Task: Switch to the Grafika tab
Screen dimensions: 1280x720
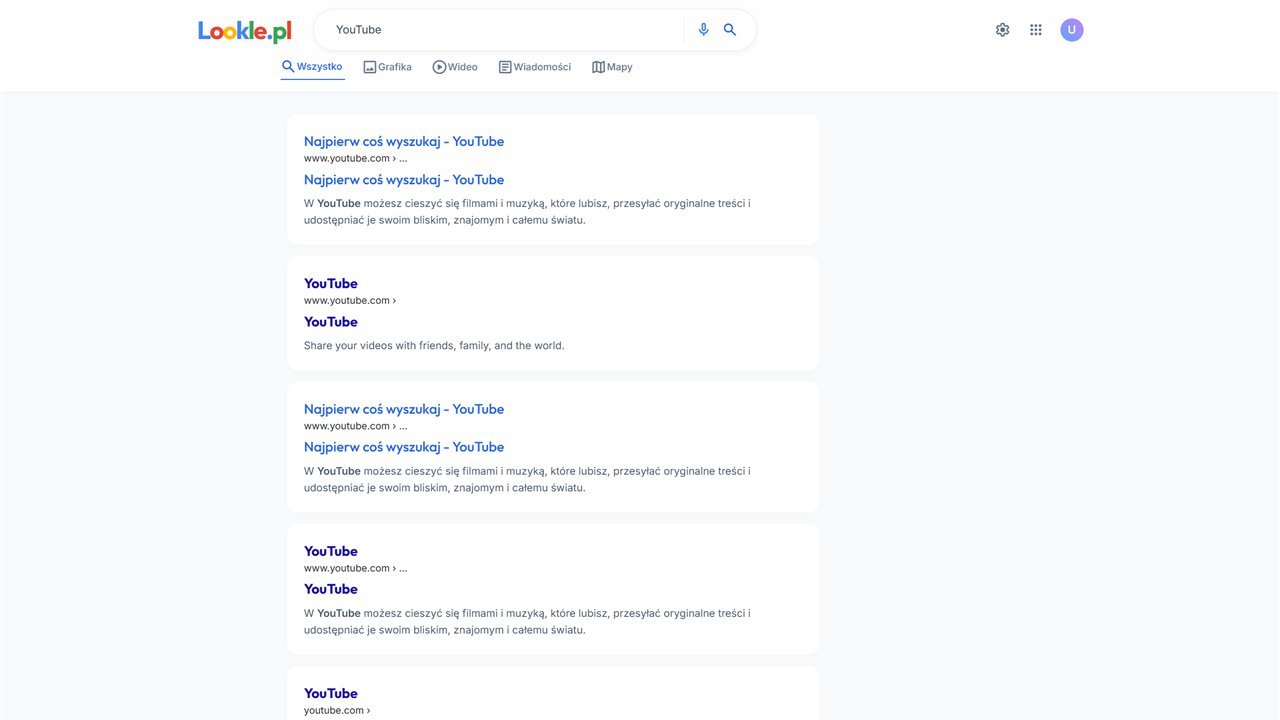Action: (x=388, y=67)
